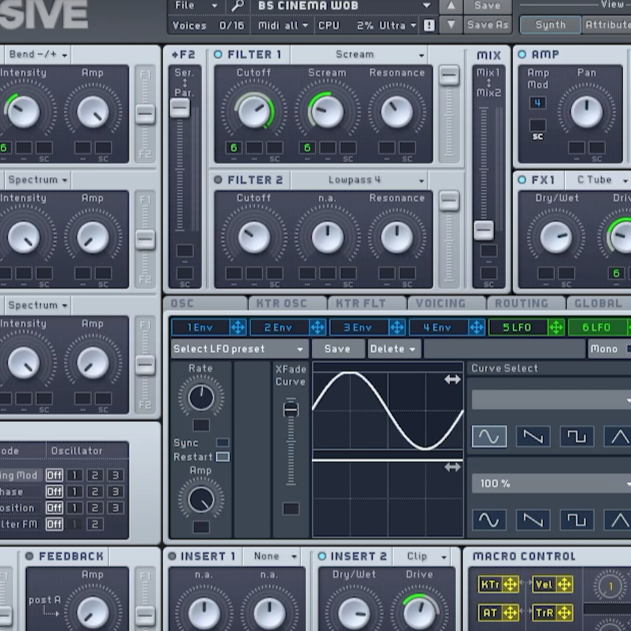Open the 5 LFO modulation tab
The image size is (631, 631).
pyautogui.click(x=517, y=327)
